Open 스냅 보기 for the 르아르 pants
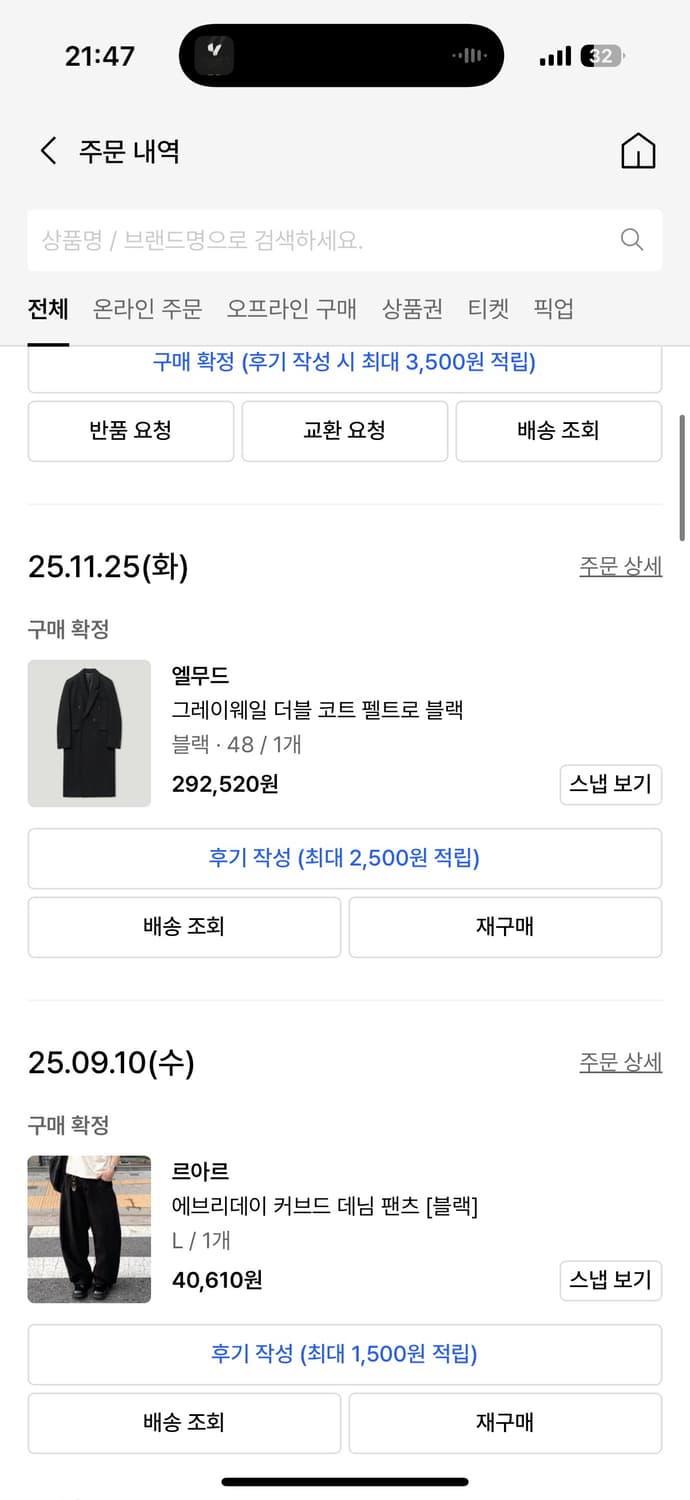The height and width of the screenshot is (1500, 690). coord(610,1281)
